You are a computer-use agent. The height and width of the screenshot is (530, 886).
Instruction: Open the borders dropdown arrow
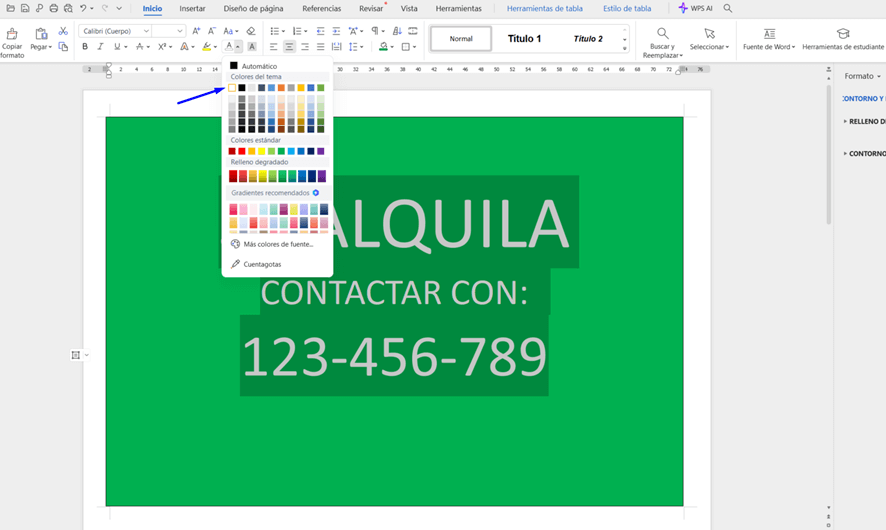pyautogui.click(x=414, y=47)
